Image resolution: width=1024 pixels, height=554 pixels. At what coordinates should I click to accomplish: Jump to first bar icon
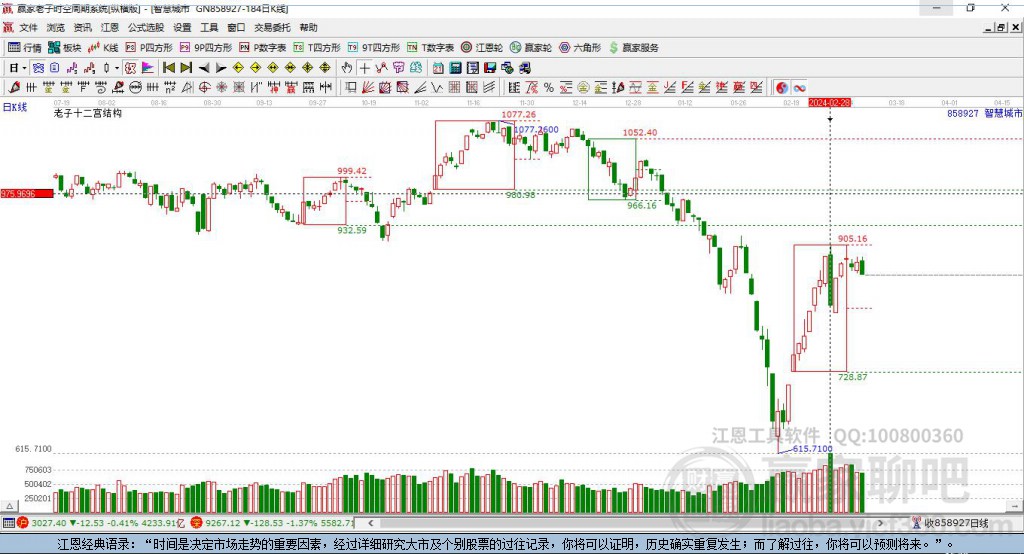168,68
